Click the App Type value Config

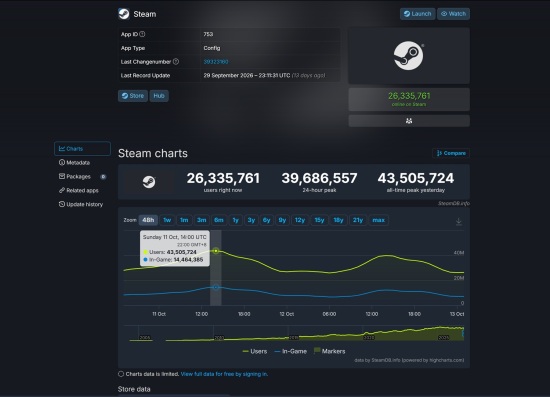pyautogui.click(x=212, y=48)
